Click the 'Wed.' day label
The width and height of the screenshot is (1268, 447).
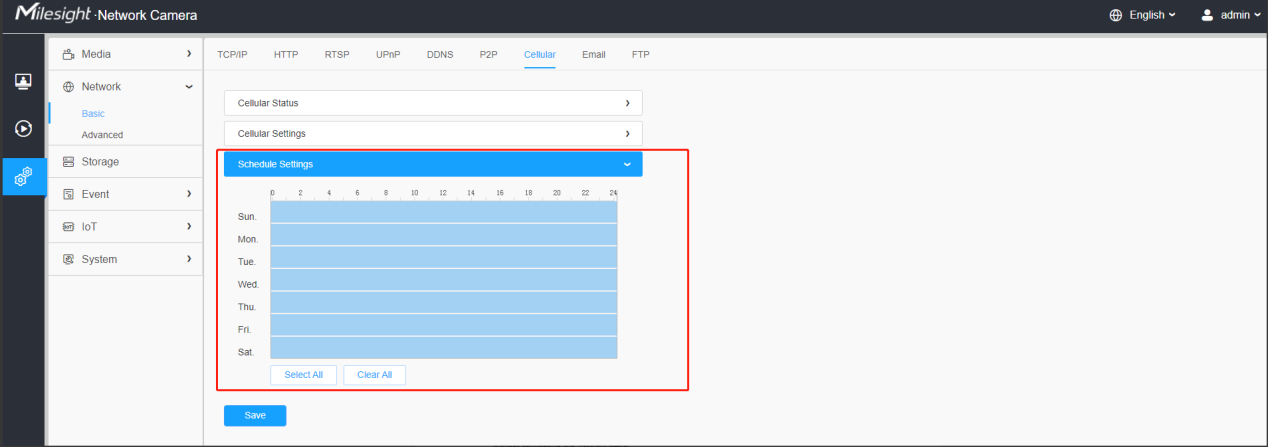coord(248,285)
